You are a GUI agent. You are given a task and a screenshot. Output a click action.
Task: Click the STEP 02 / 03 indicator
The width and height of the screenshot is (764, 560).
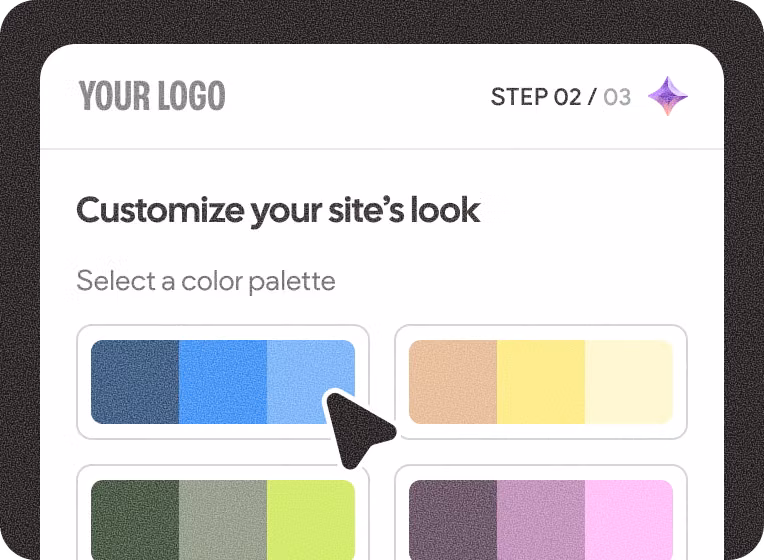[560, 97]
